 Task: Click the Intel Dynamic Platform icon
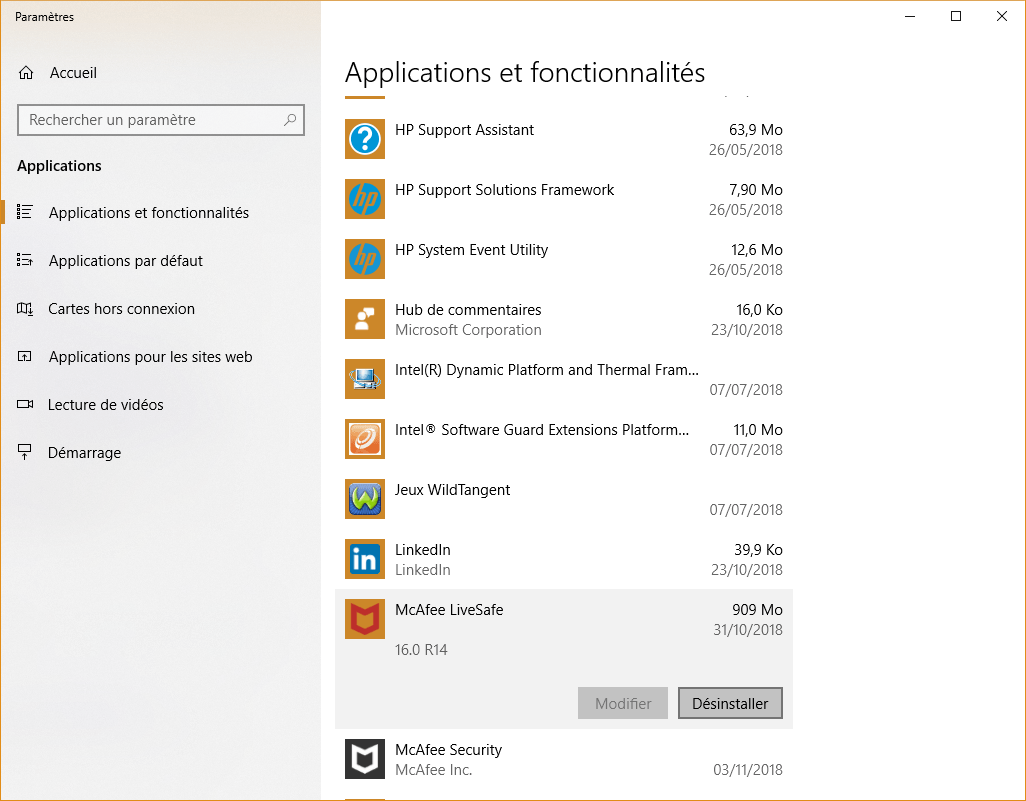click(365, 380)
